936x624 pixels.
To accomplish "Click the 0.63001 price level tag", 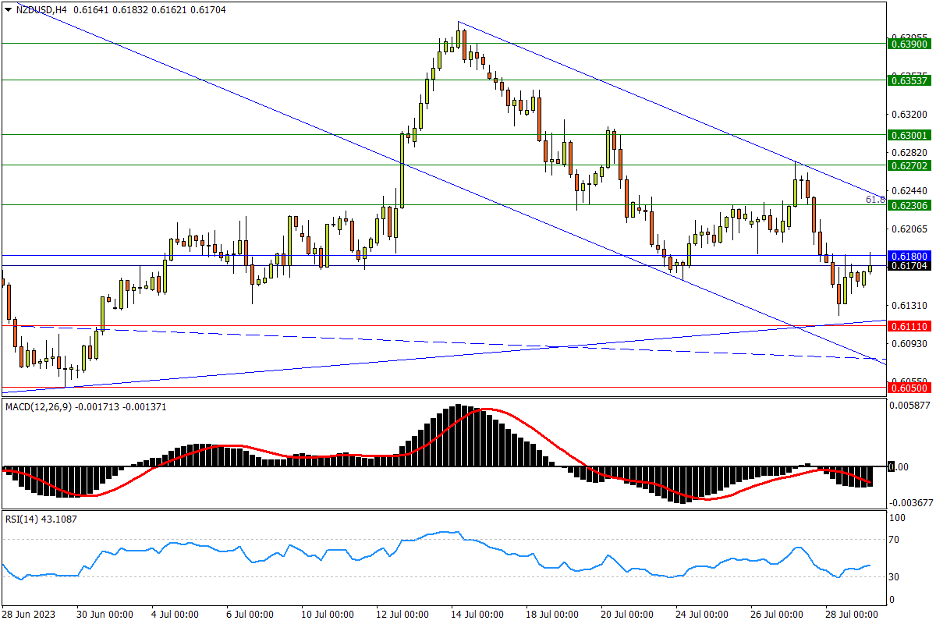I will click(x=909, y=135).
